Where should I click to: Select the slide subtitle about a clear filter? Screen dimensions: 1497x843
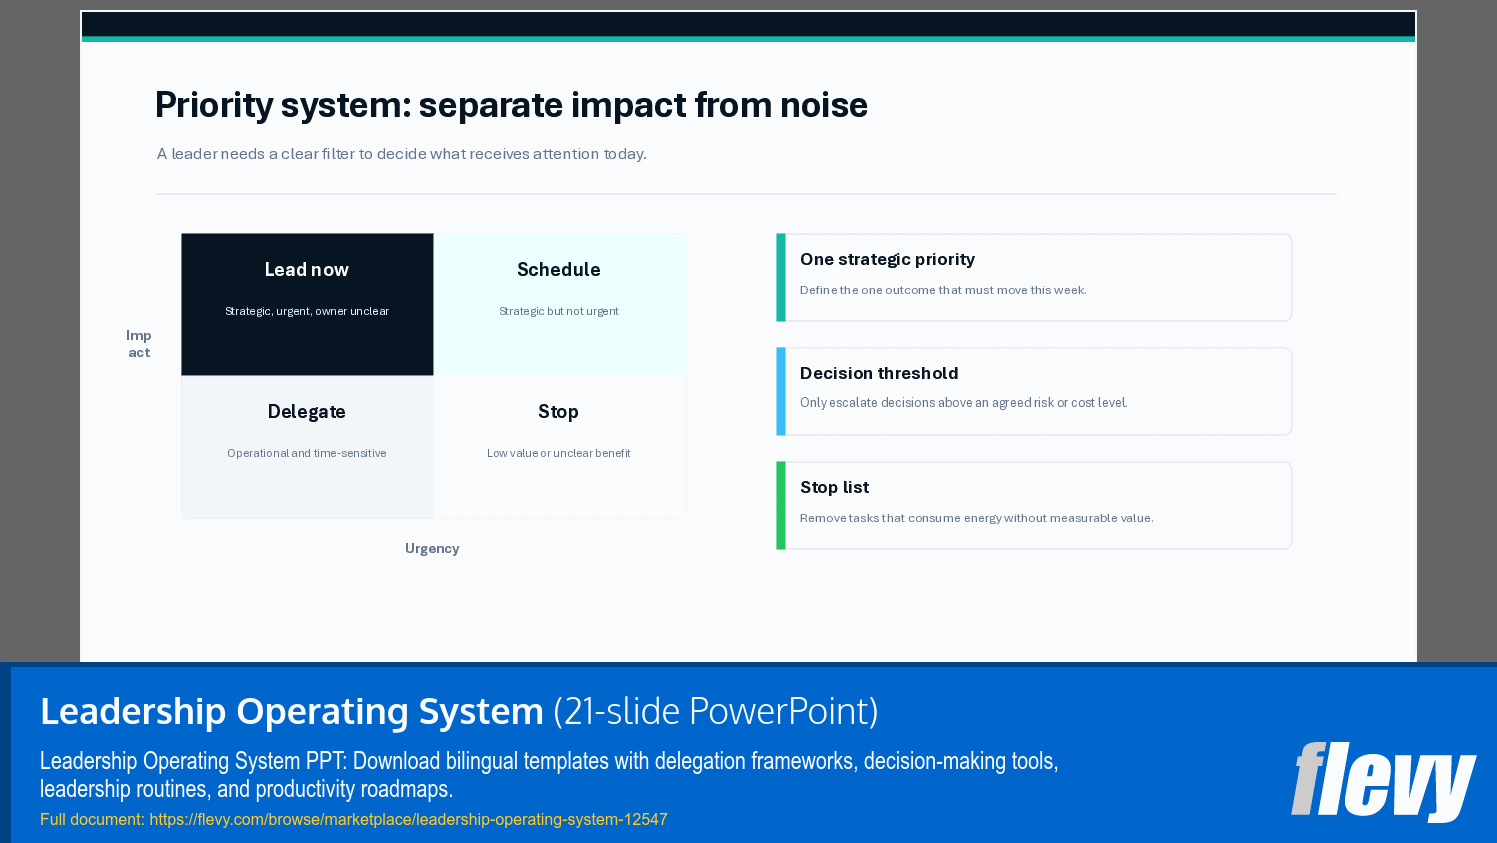click(402, 154)
